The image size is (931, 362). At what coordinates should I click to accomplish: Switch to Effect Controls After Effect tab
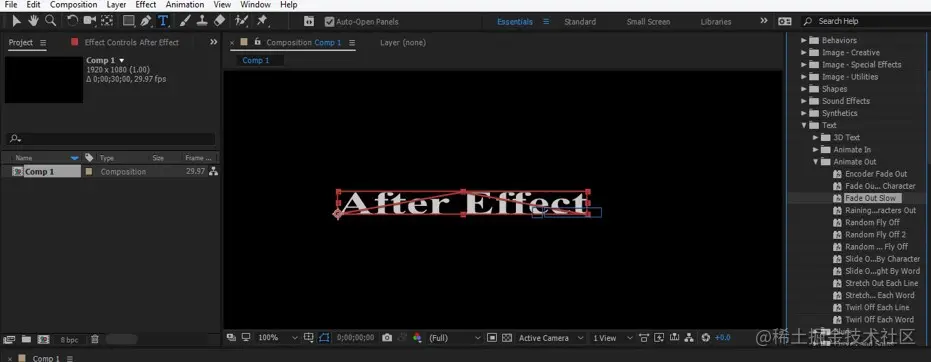click(x=131, y=42)
